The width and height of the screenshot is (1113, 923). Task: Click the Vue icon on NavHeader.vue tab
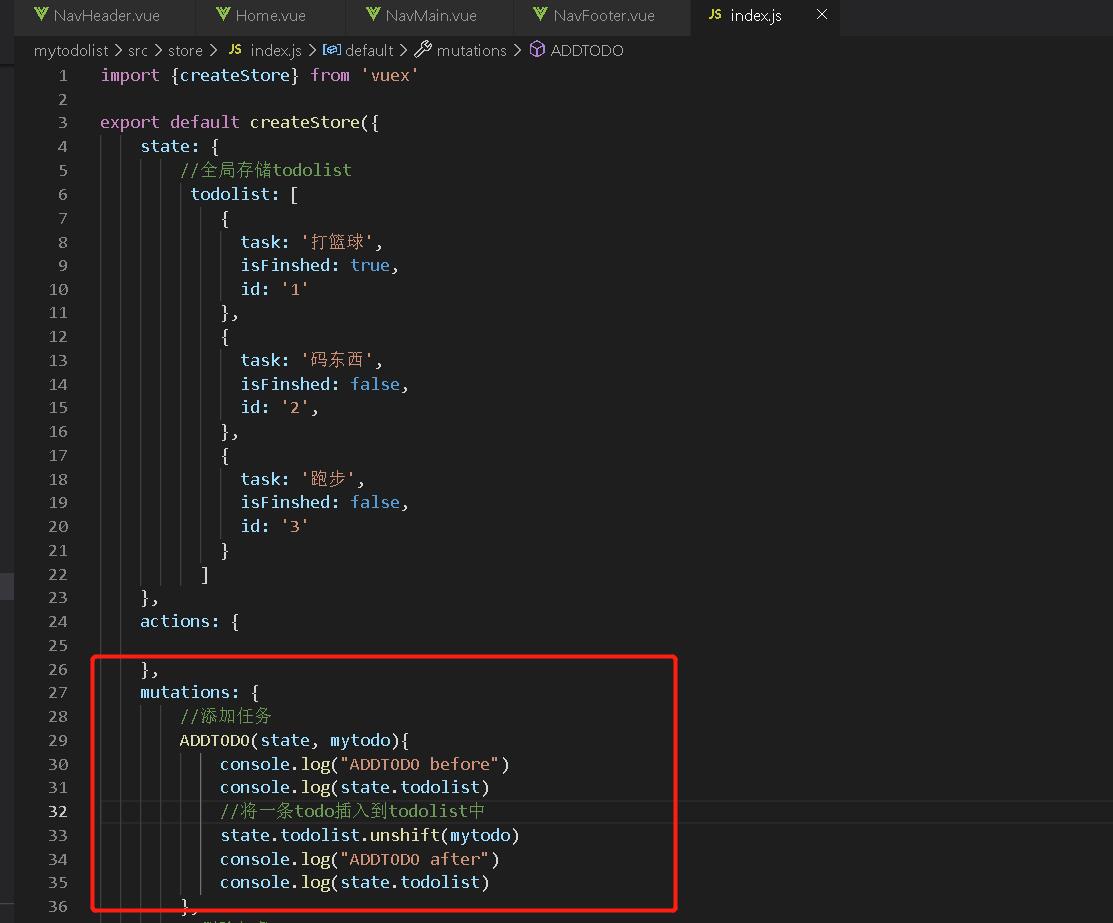click(41, 16)
